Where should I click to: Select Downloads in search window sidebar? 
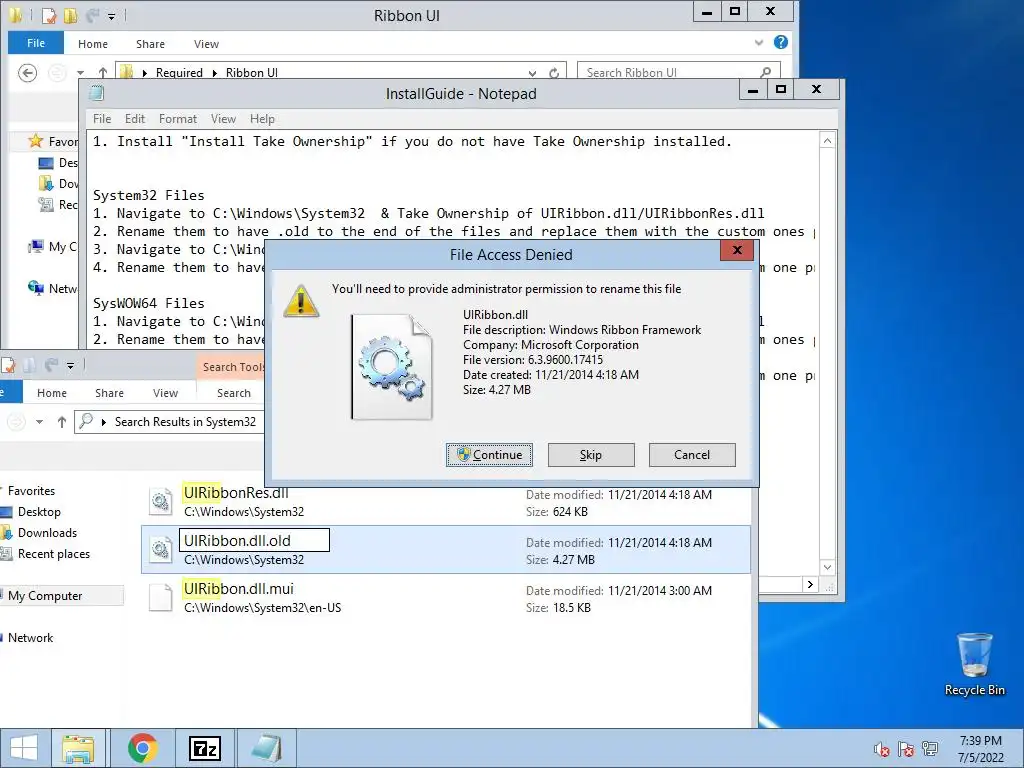pyautogui.click(x=47, y=533)
